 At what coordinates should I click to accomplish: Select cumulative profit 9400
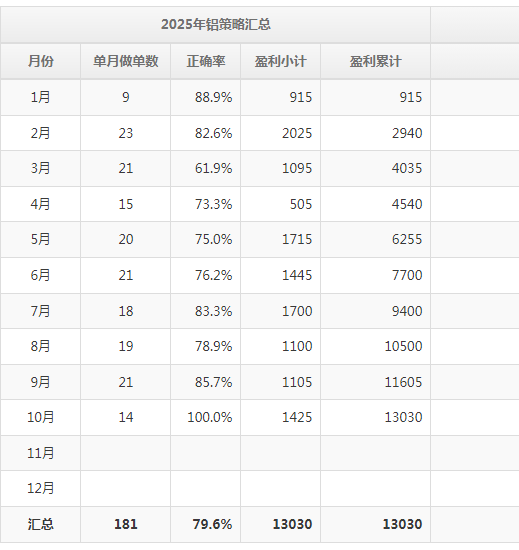point(407,311)
